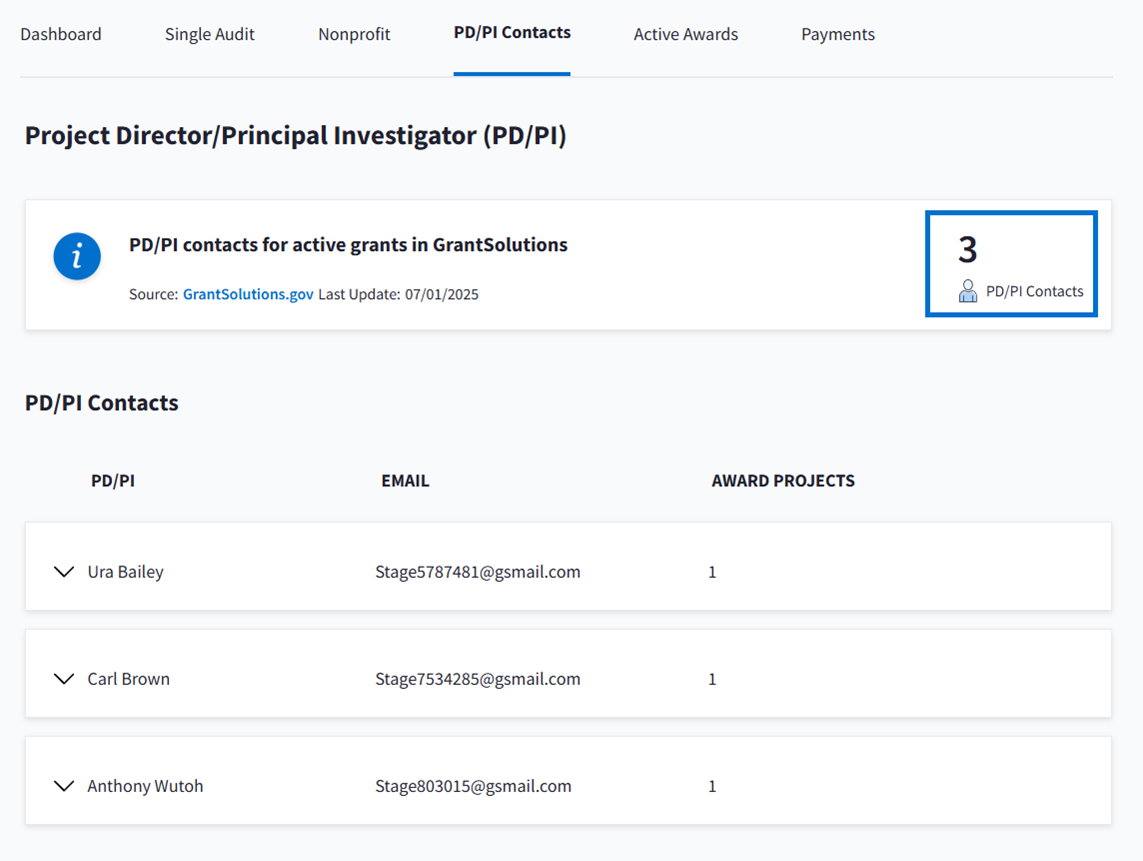Switch to the Dashboard tab
Screen dimensions: 1143x861
61,34
